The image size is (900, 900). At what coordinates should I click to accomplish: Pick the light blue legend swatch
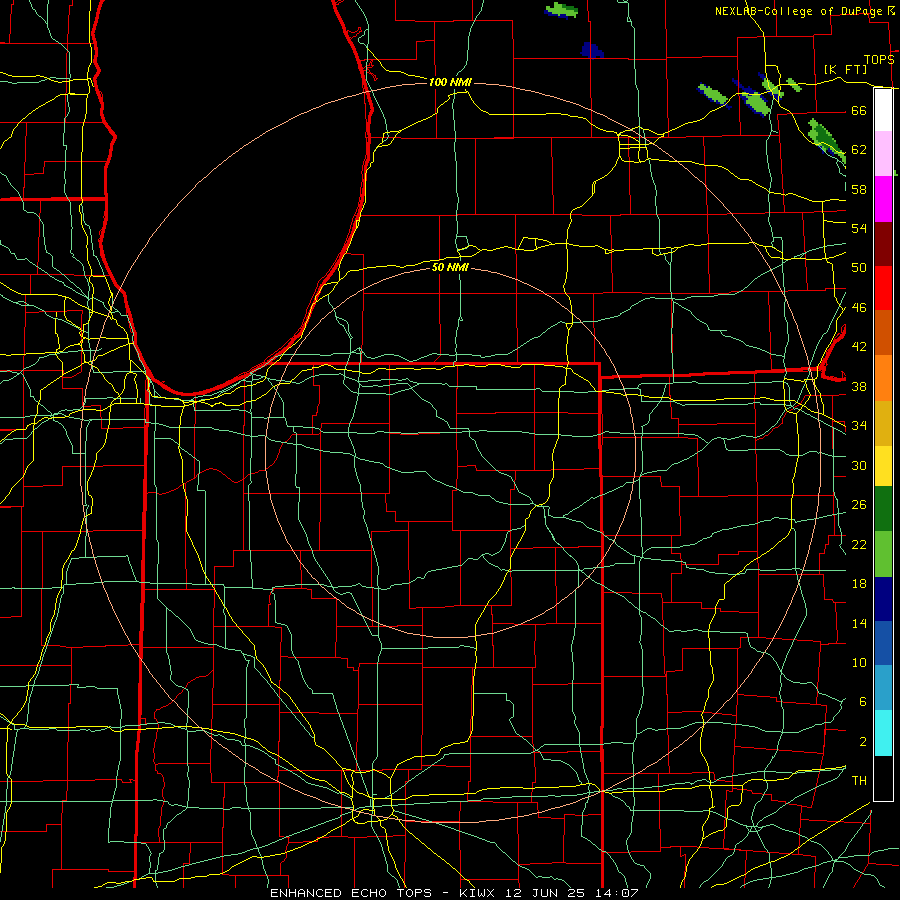point(883,688)
